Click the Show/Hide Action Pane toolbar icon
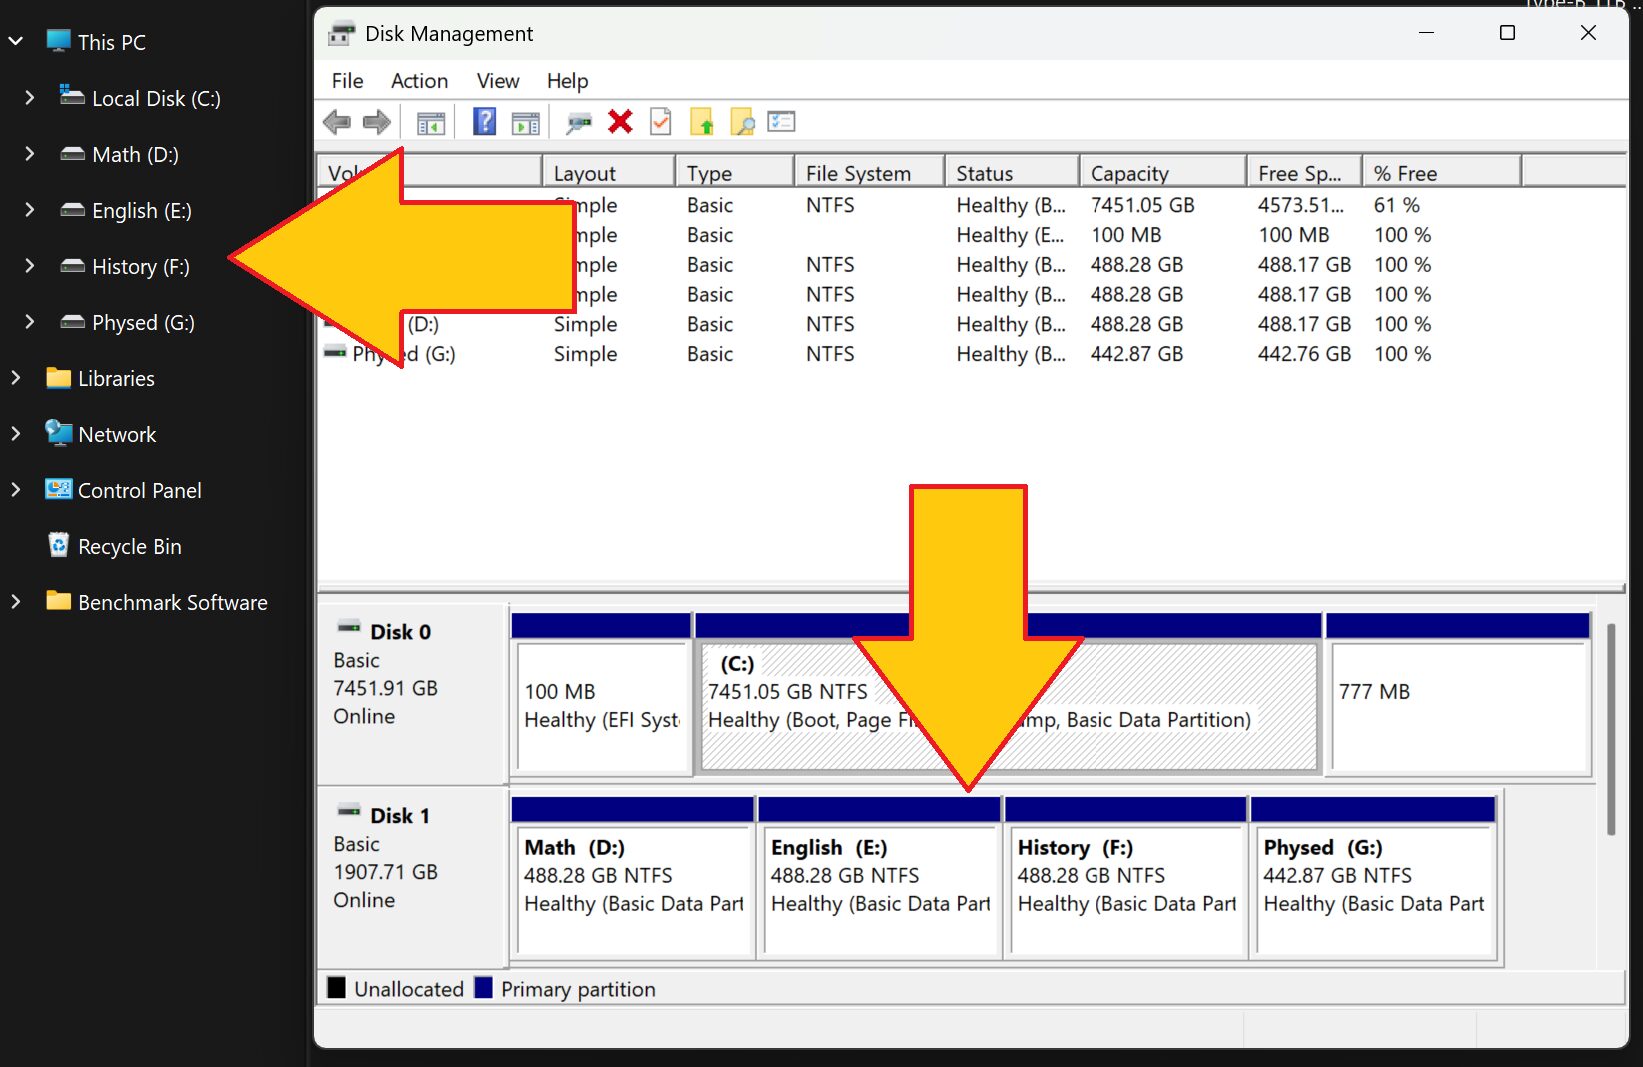The width and height of the screenshot is (1643, 1067). (525, 123)
